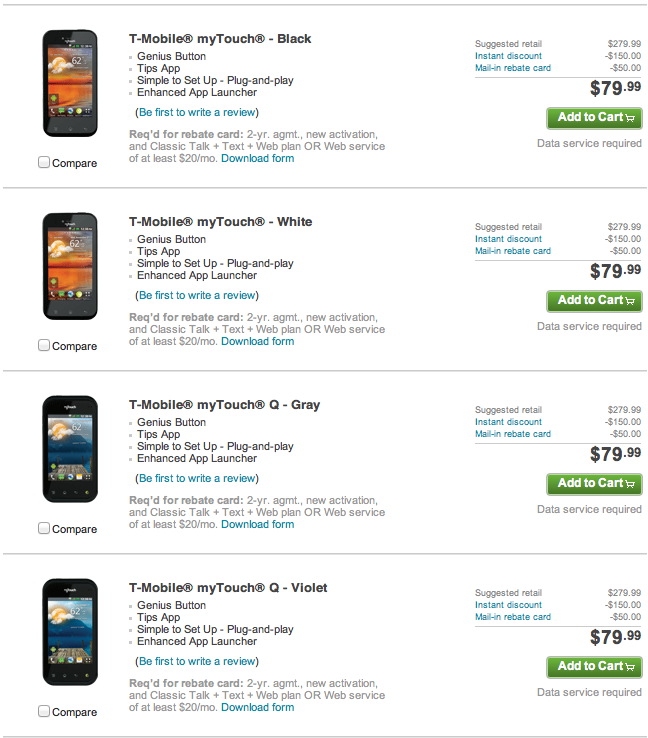Viewport: 648px width, 738px height.
Task: Tick Compare for myTouch Q Violet
Action: (44, 711)
